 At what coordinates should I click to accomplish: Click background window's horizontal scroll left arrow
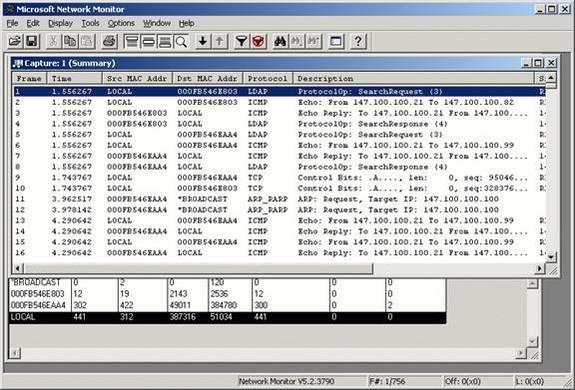[15, 353]
